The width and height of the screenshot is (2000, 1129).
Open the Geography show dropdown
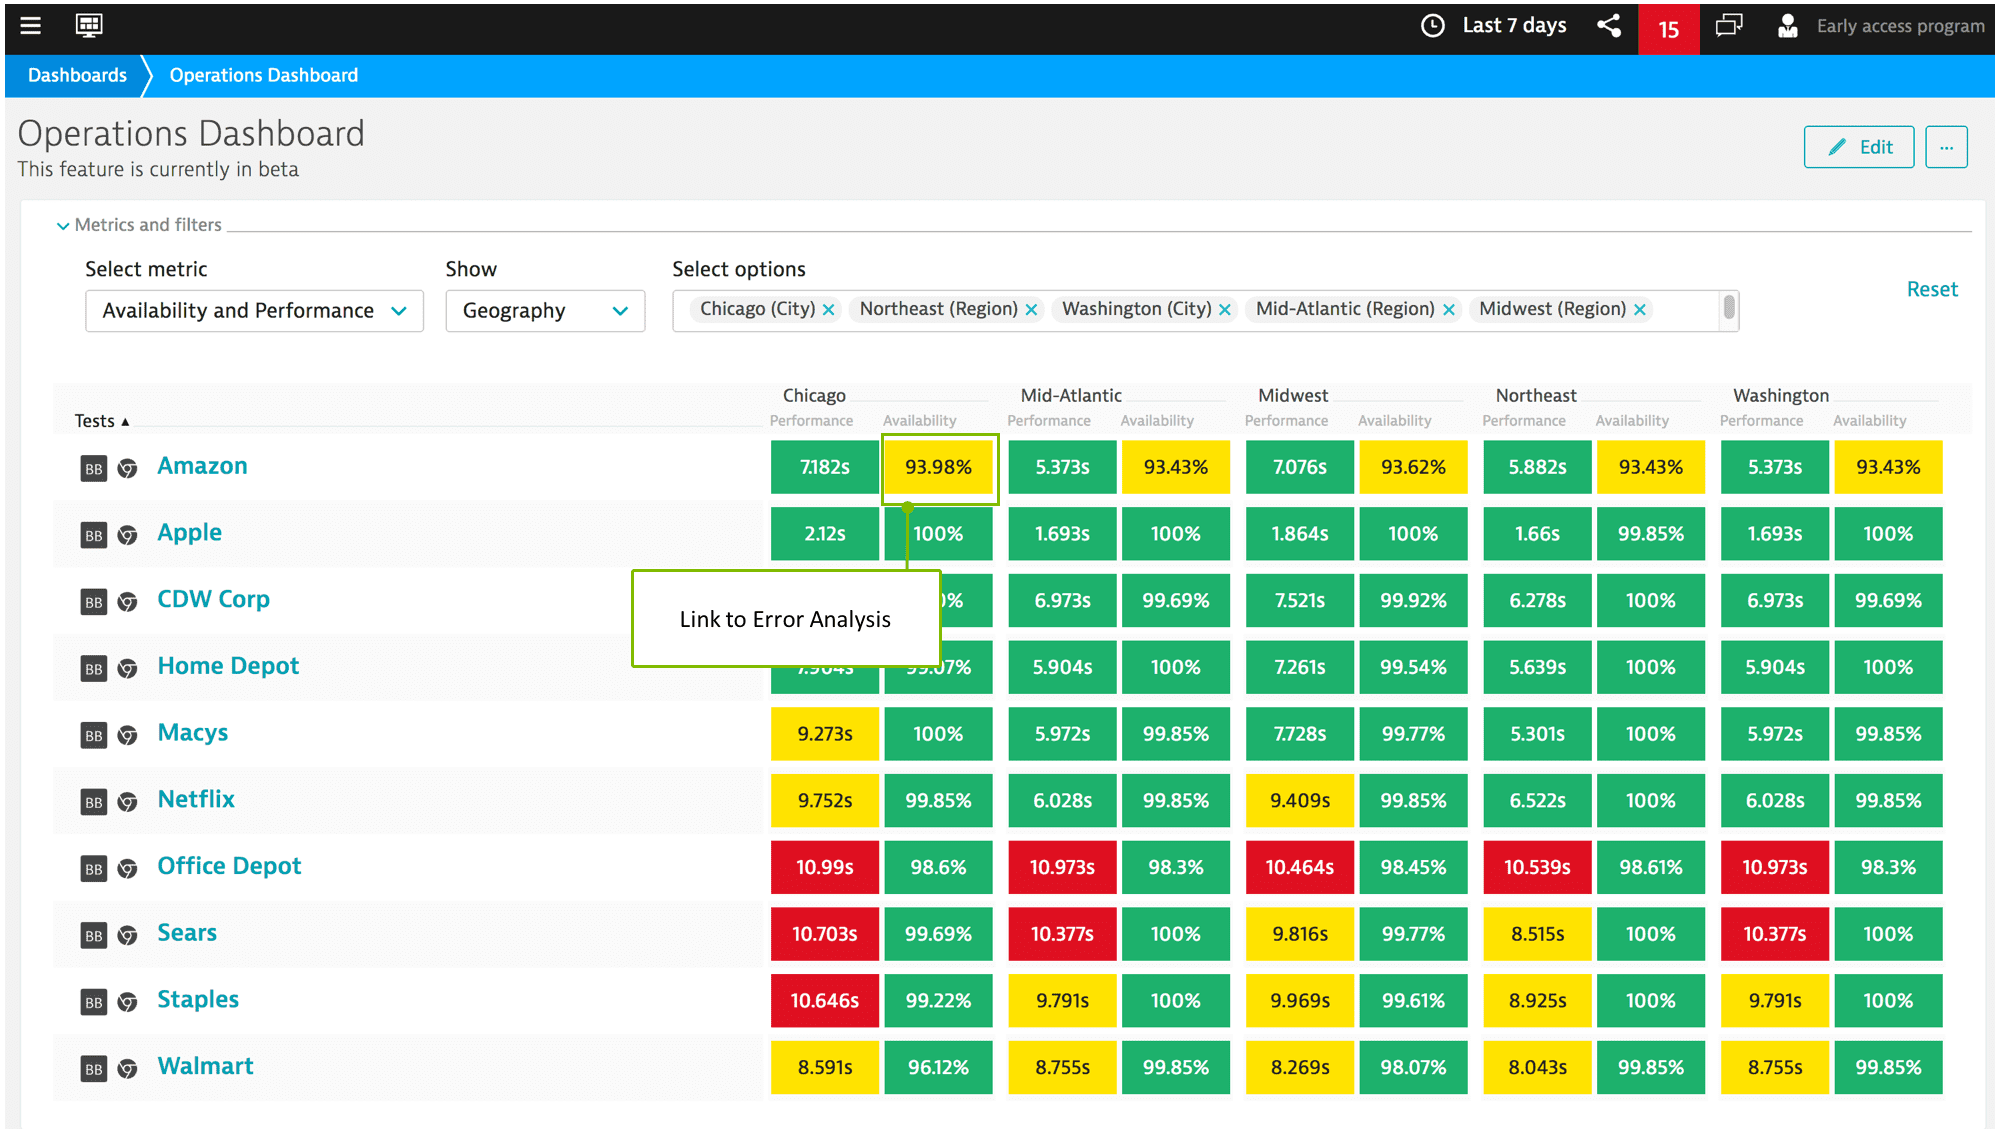tap(545, 311)
